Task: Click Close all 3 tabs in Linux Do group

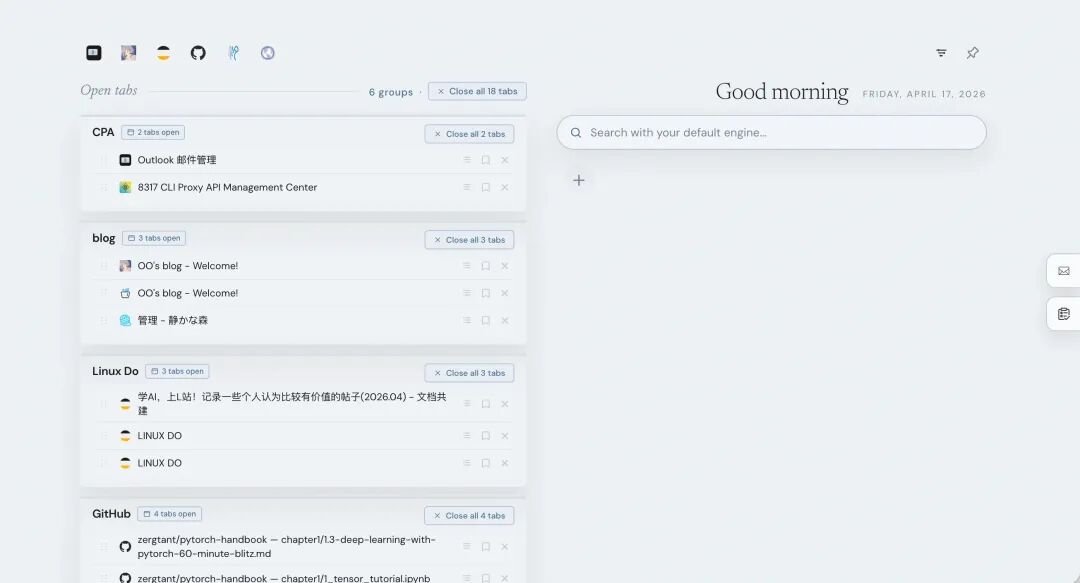Action: (469, 373)
